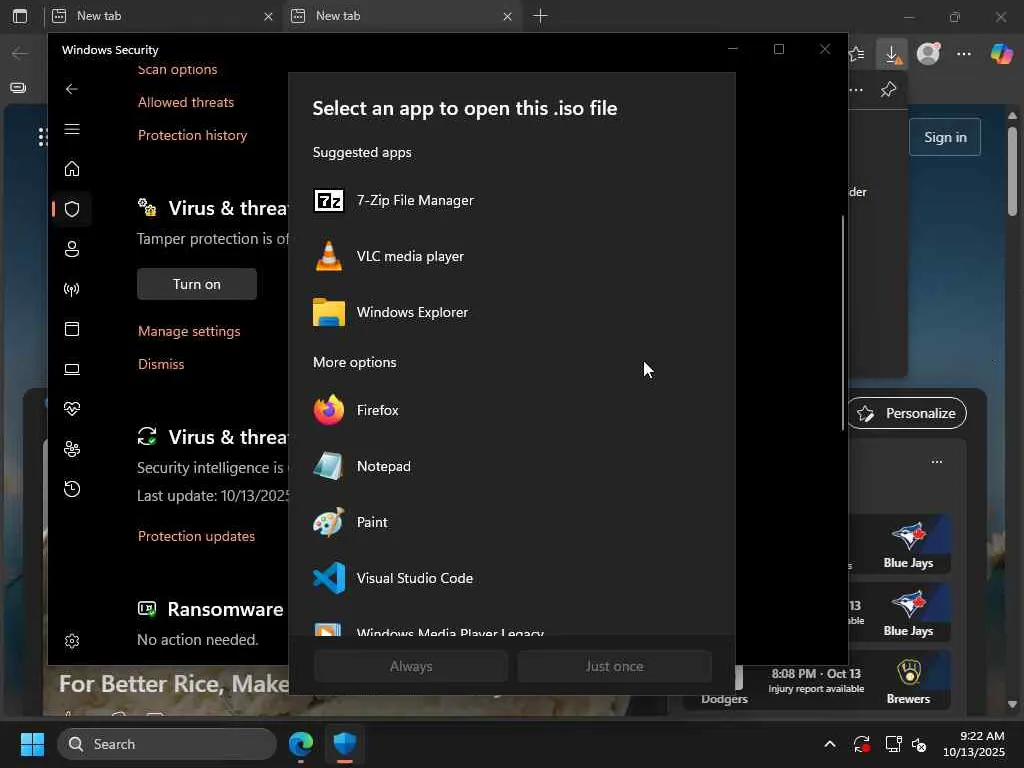Open Edge Settings and more ellipsis
Image resolution: width=1024 pixels, height=768 pixels.
(x=964, y=54)
